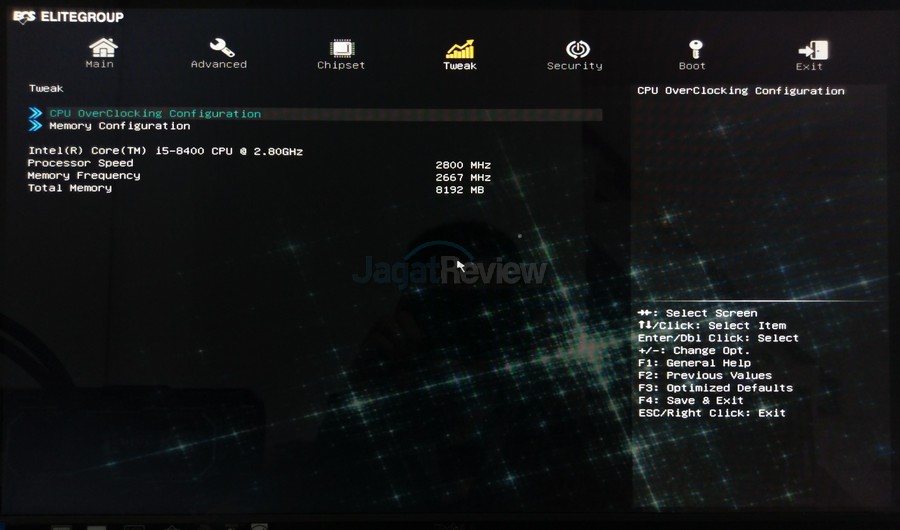900x530 pixels.
Task: Open the Security section icon
Action: point(576,48)
